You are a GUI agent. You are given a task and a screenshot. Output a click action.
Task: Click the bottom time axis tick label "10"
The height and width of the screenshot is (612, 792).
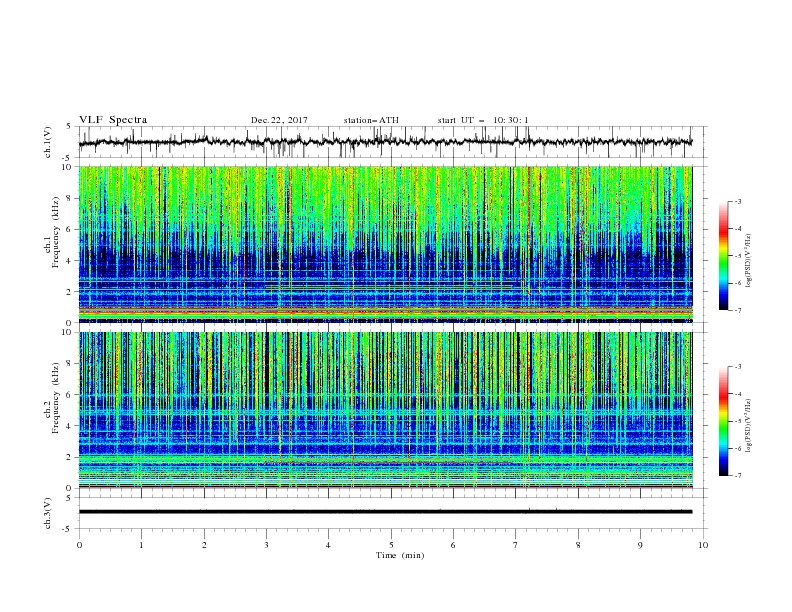[x=703, y=545]
